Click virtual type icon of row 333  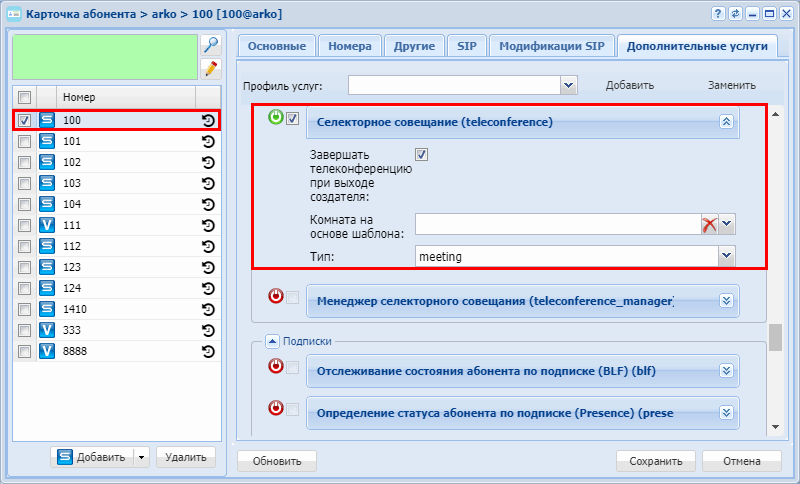(47, 330)
